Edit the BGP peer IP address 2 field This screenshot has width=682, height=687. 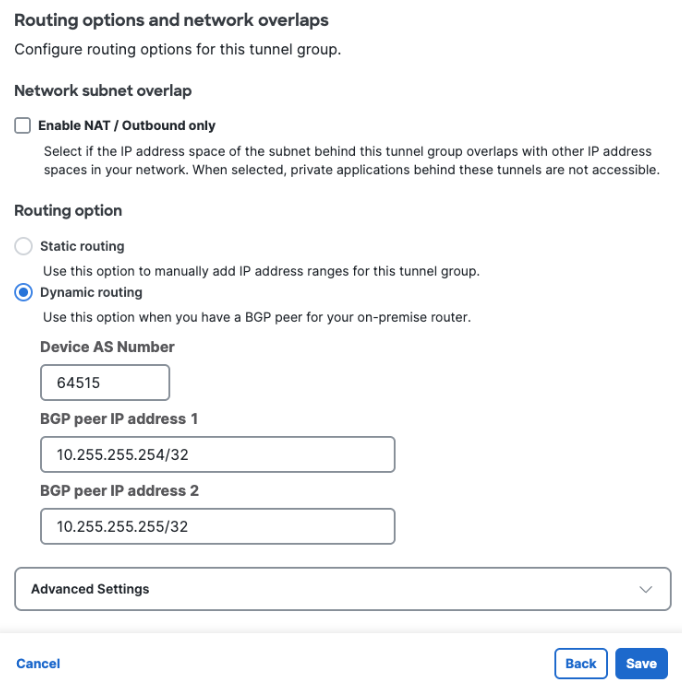(x=218, y=526)
